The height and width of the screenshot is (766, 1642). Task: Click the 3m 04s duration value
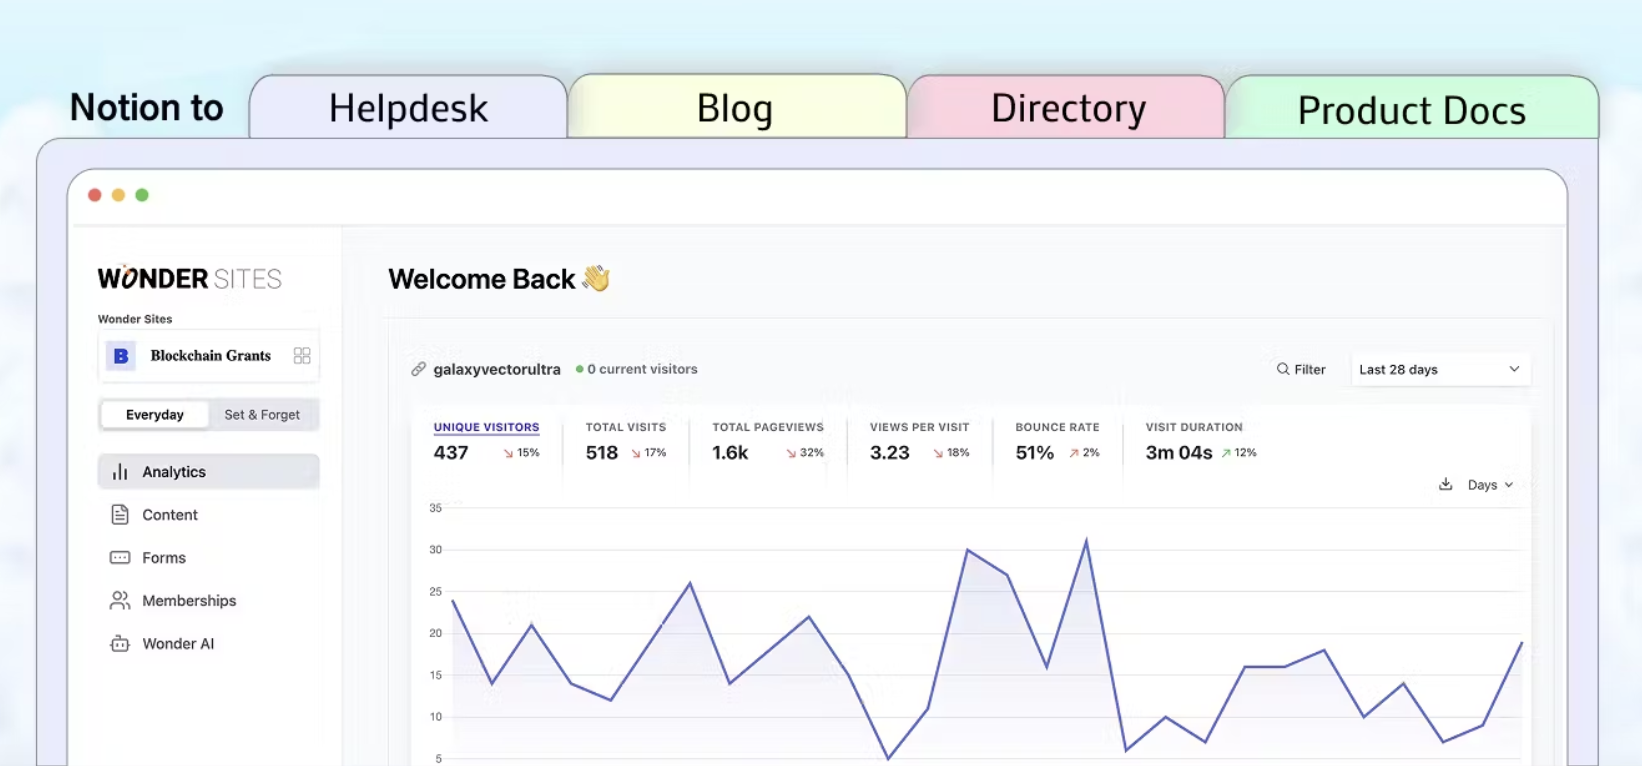click(1179, 453)
